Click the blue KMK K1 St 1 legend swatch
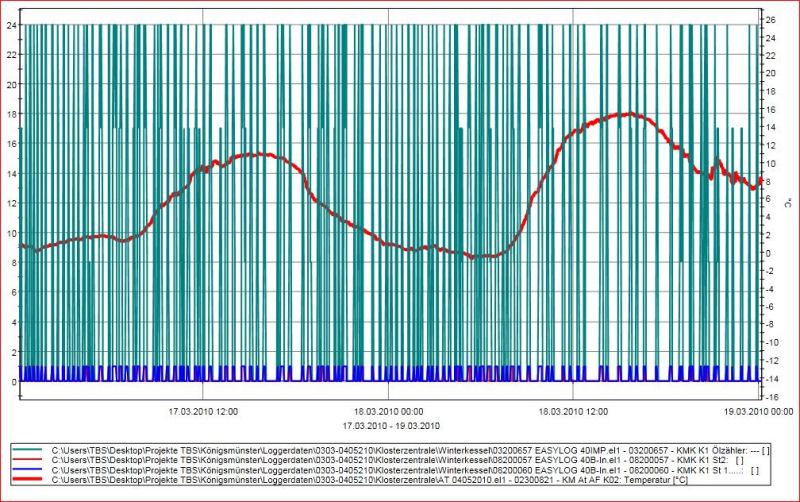Viewport: 800px width, 502px height. coord(30,472)
